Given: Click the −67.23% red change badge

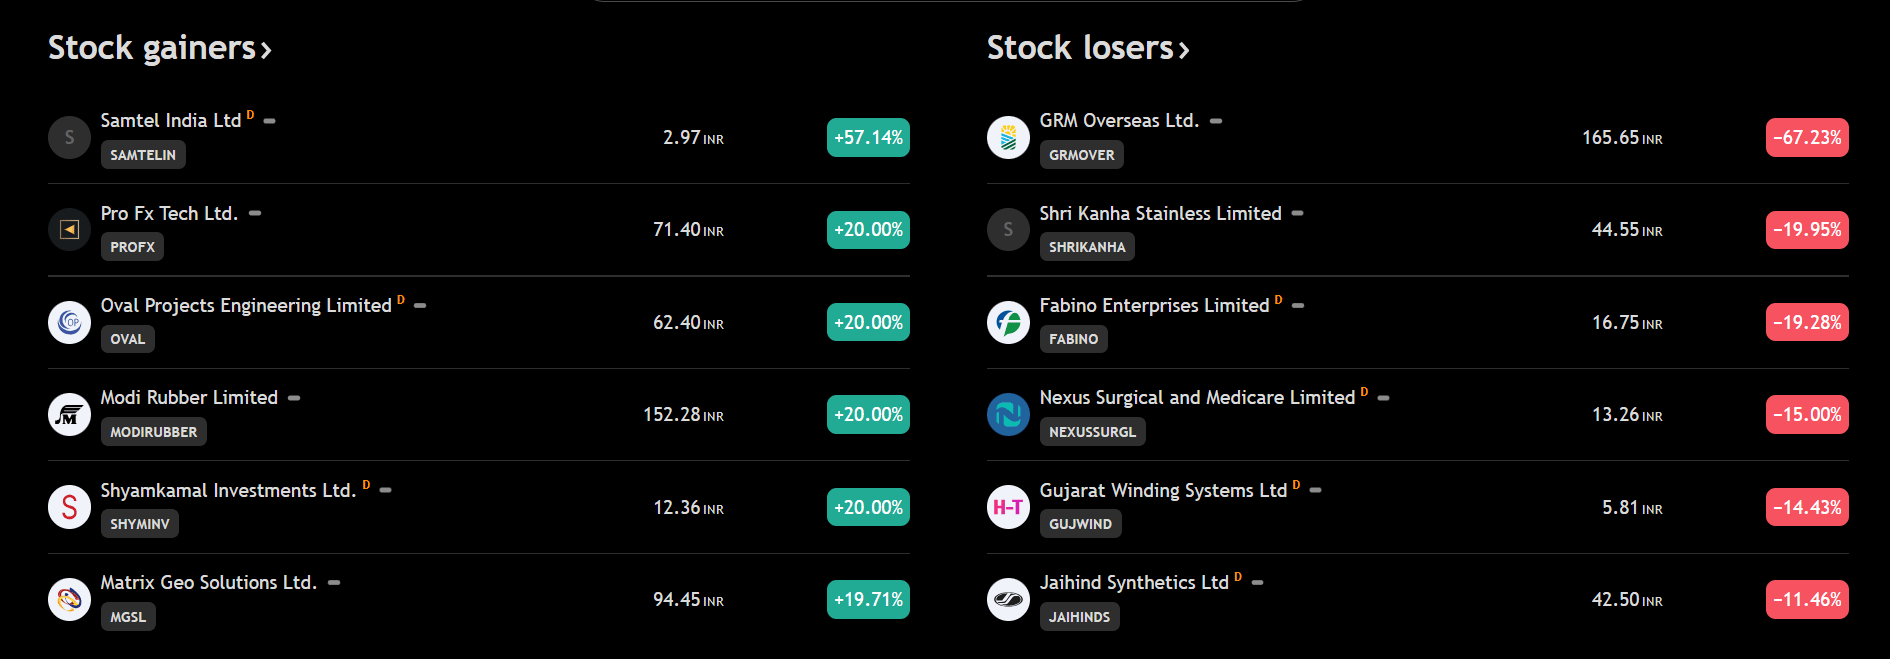Looking at the screenshot, I should [x=1807, y=137].
